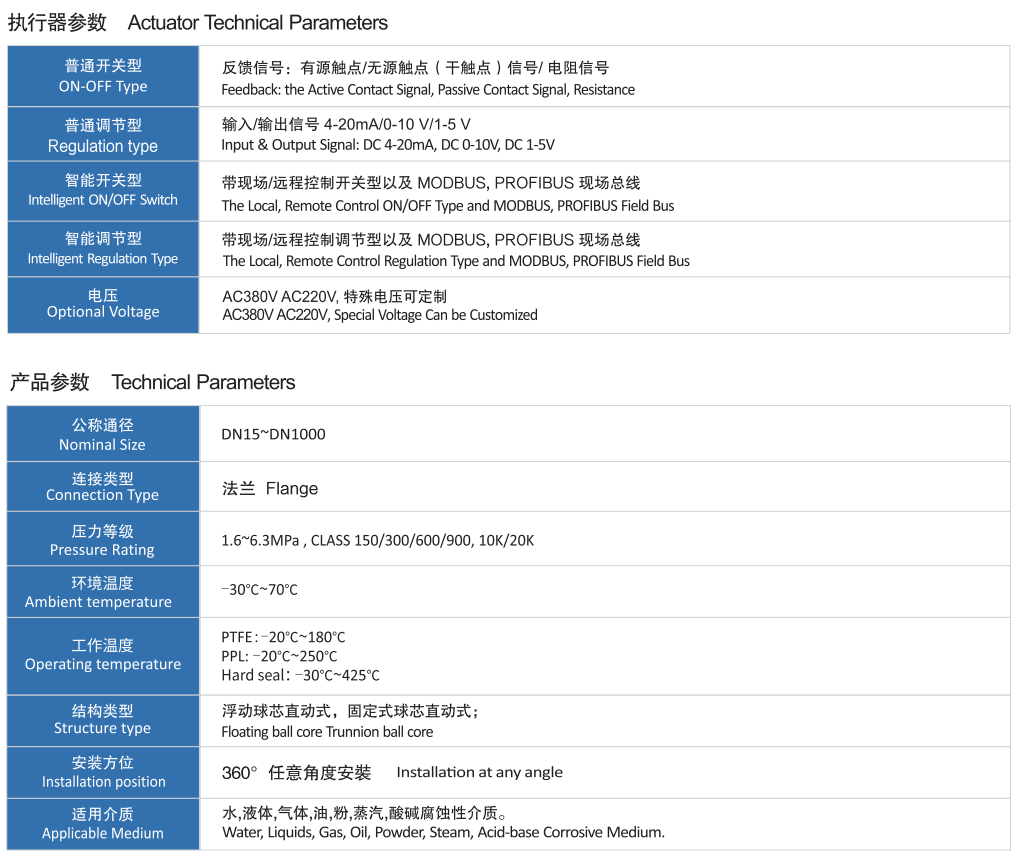Select the Nominal Size label cell
Screen dimensions: 1018x858
pos(103,435)
